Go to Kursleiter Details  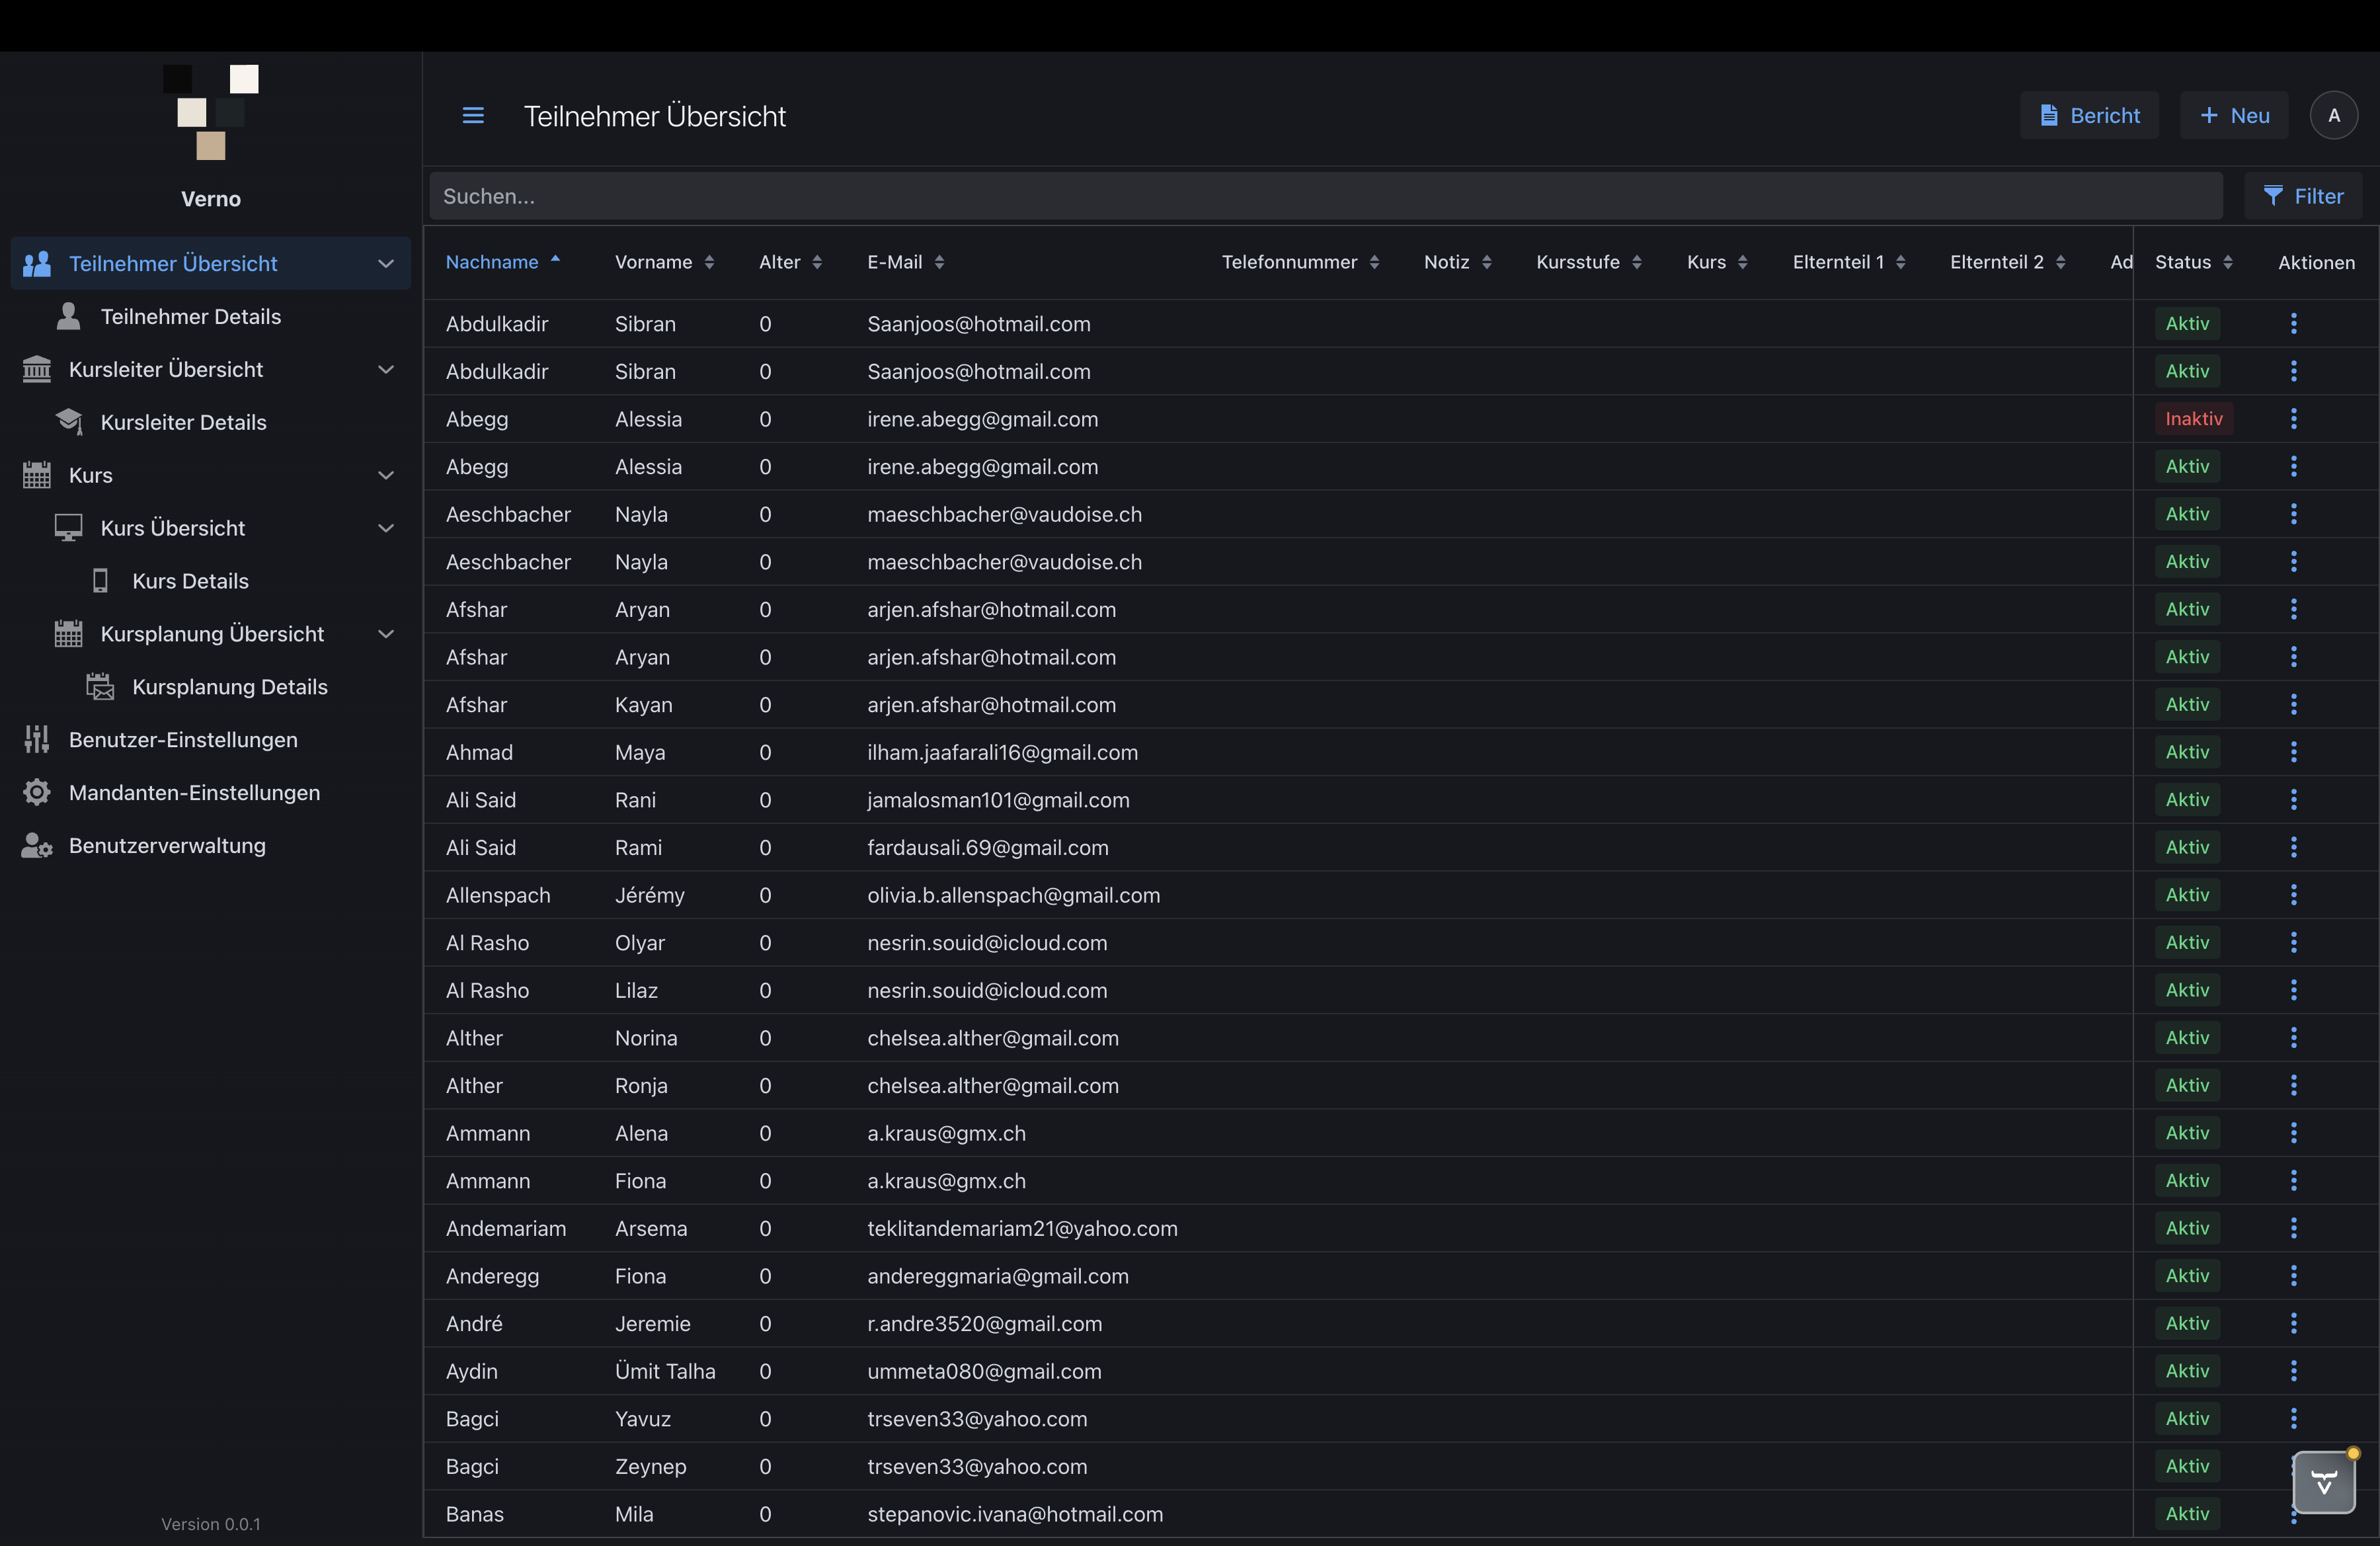point(184,423)
